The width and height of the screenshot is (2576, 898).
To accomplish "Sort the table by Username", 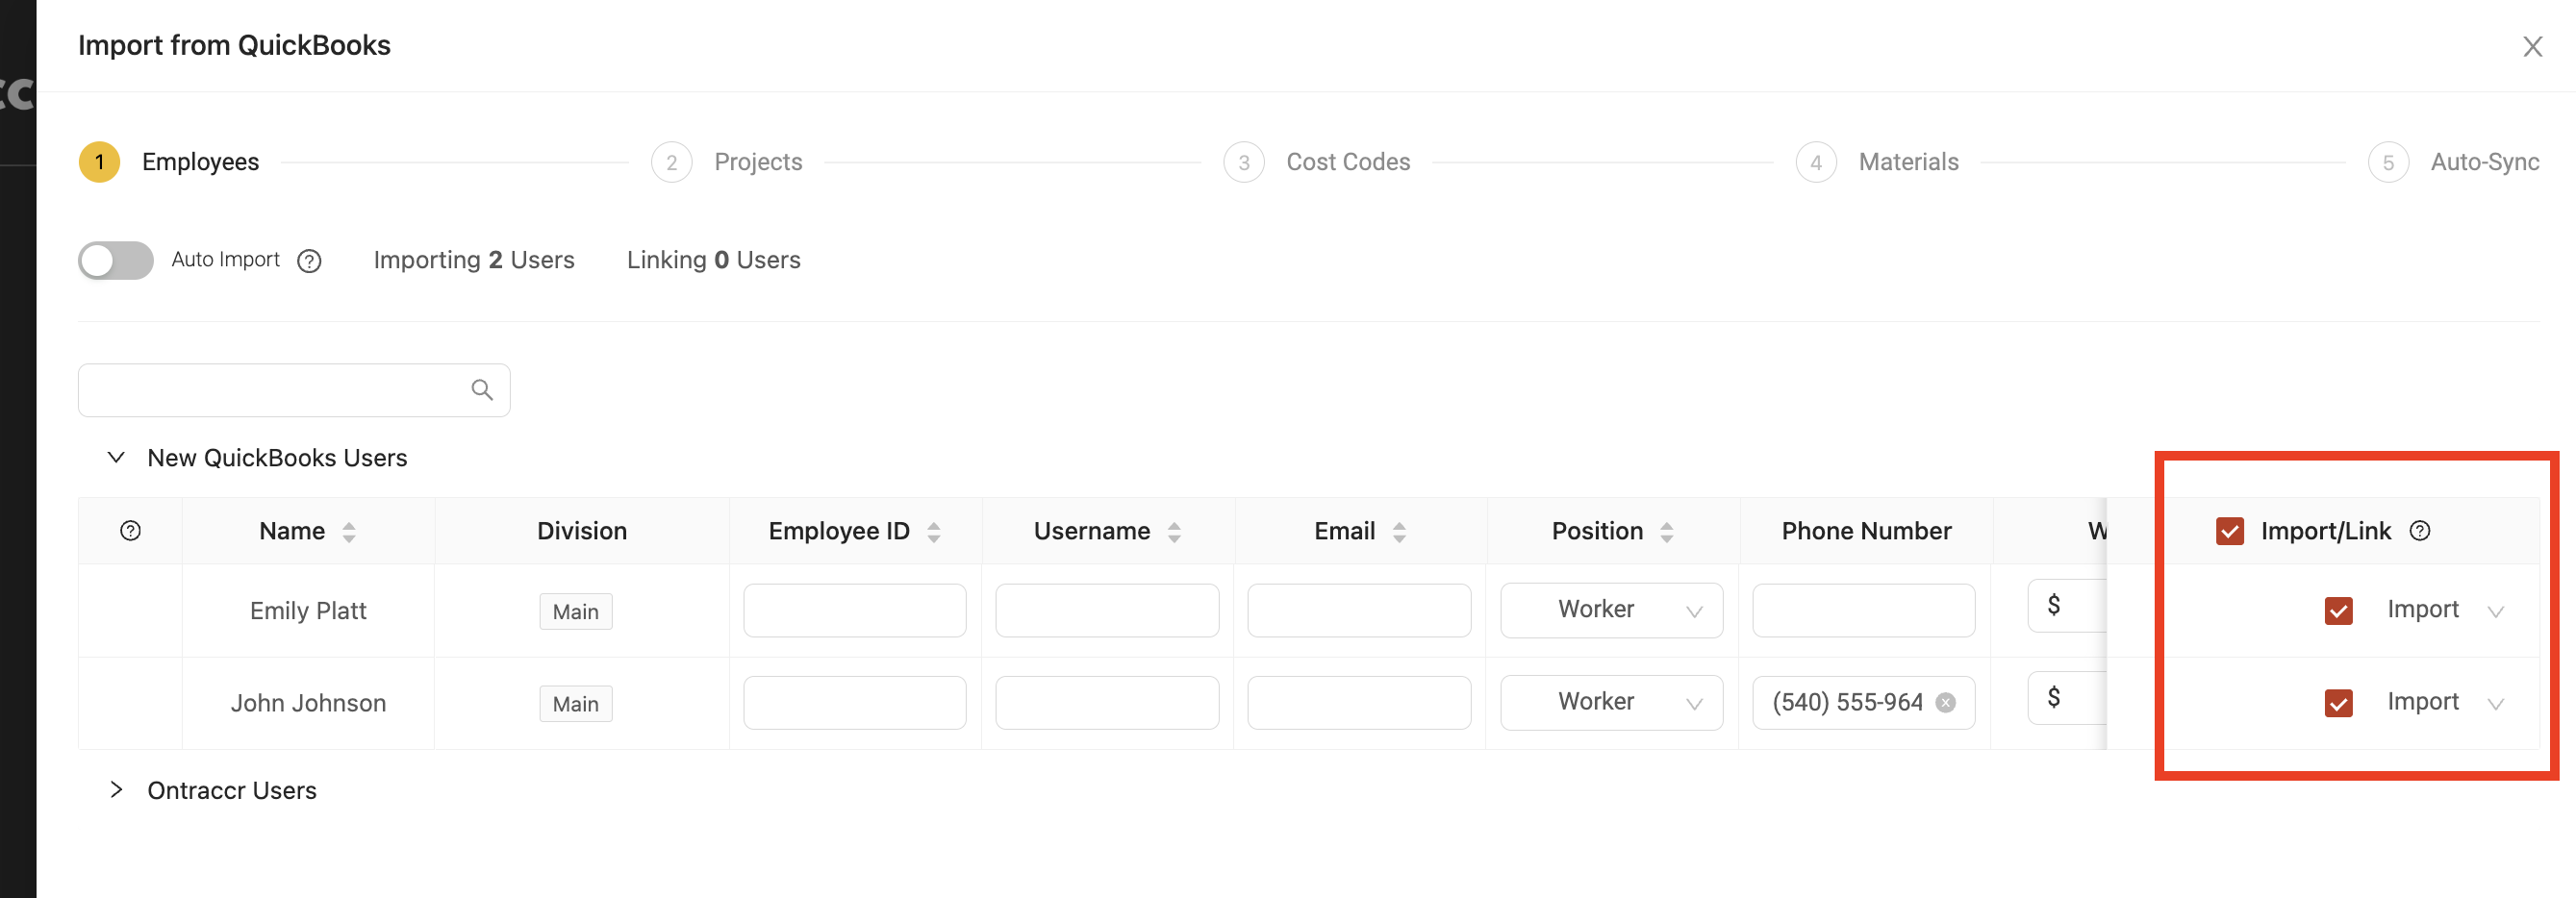I will coord(1174,532).
